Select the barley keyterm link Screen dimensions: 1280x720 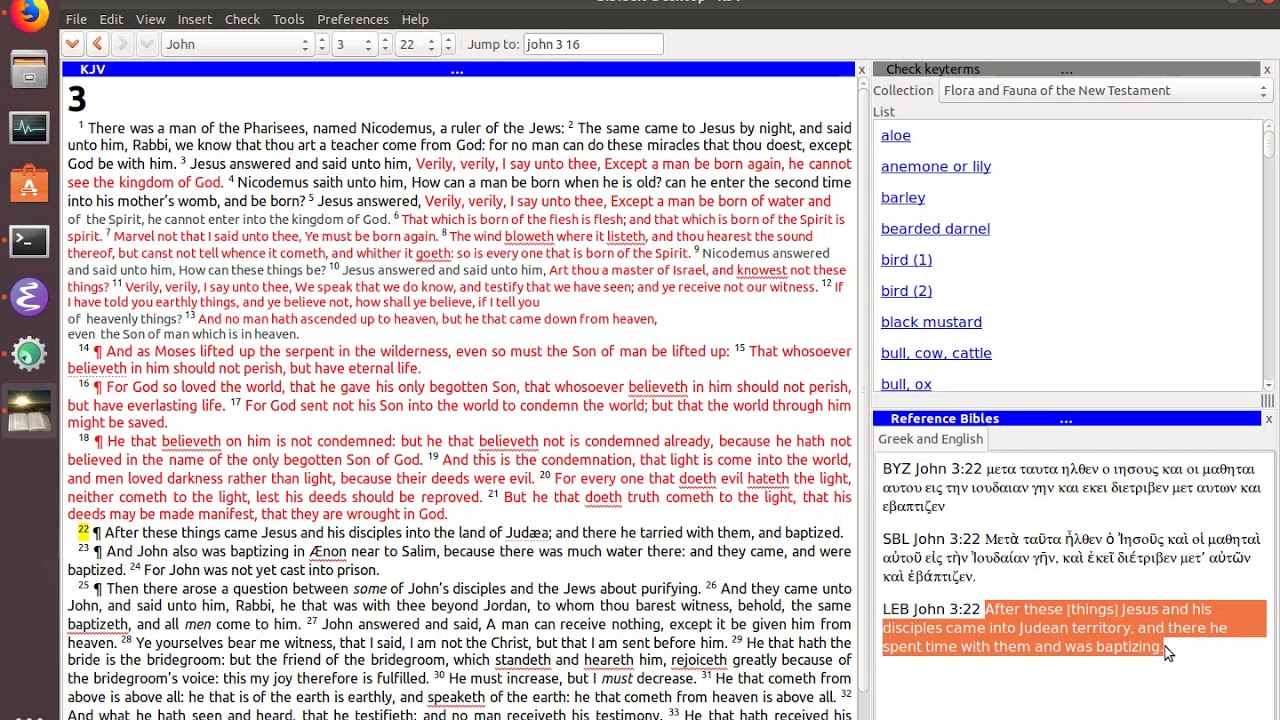(903, 197)
